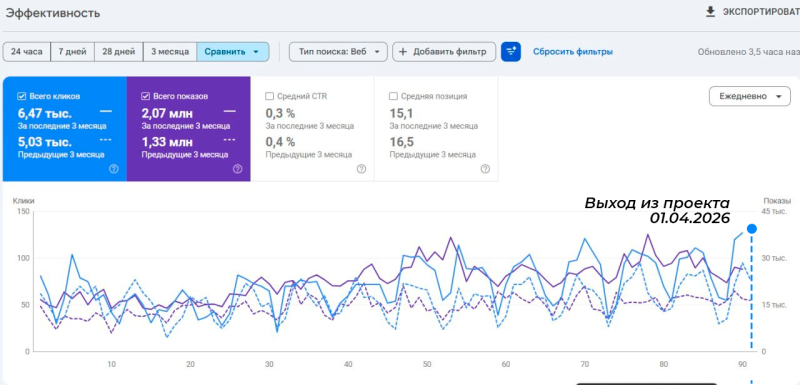Click the 0,4 % previous CTR value
The image size is (800, 385).
point(281,142)
